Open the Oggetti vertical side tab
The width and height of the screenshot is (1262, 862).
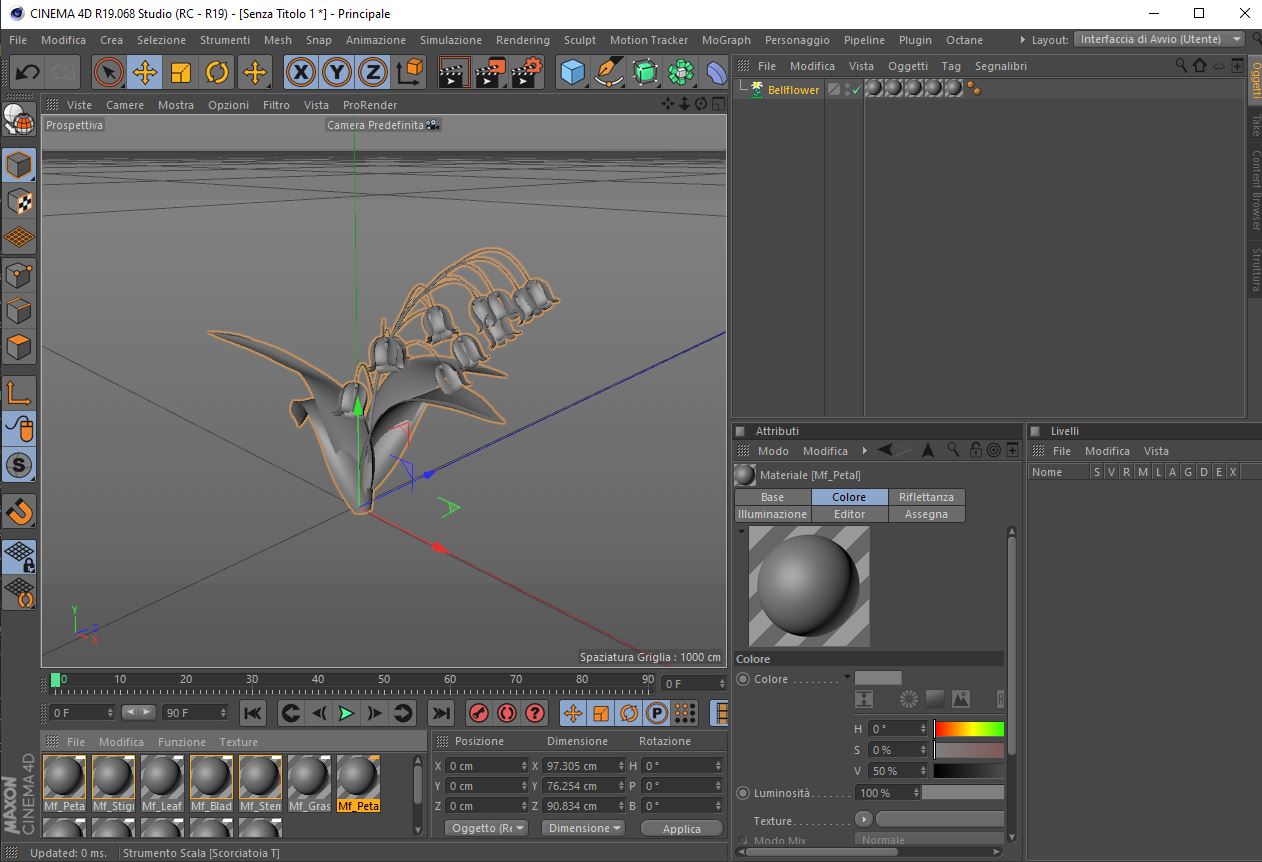(x=1254, y=79)
